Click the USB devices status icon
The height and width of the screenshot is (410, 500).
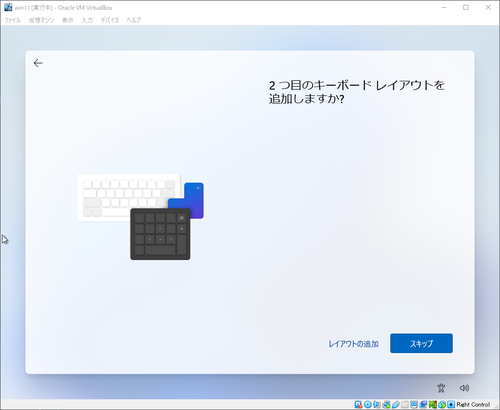(x=396, y=405)
